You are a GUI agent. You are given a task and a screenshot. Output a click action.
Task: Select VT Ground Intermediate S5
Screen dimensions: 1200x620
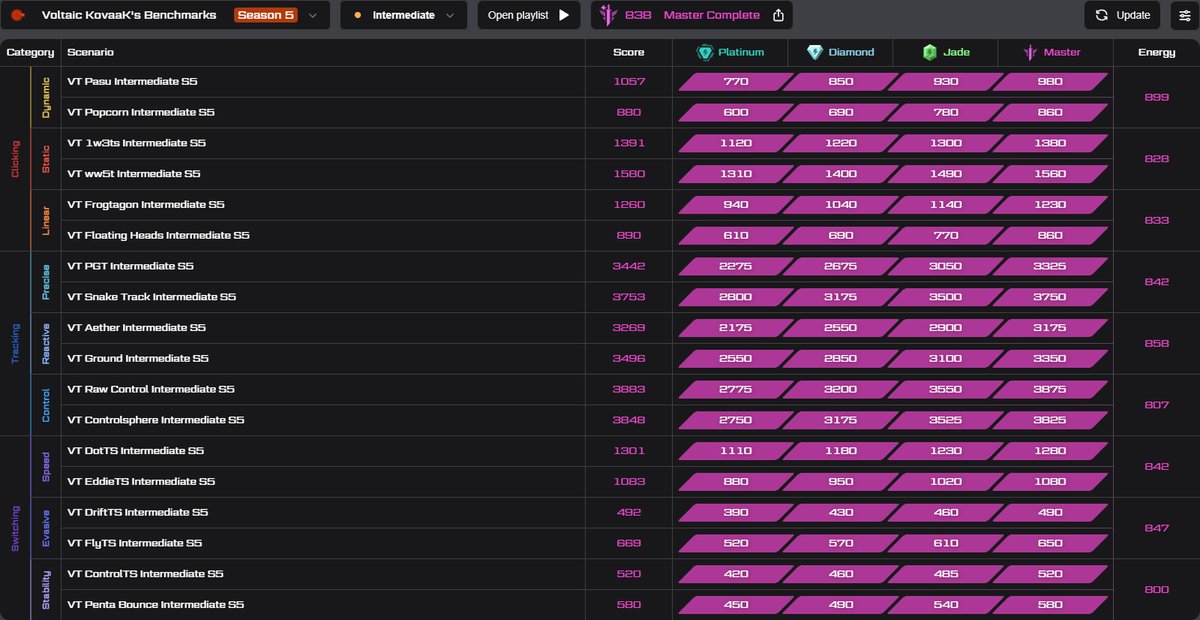click(137, 359)
